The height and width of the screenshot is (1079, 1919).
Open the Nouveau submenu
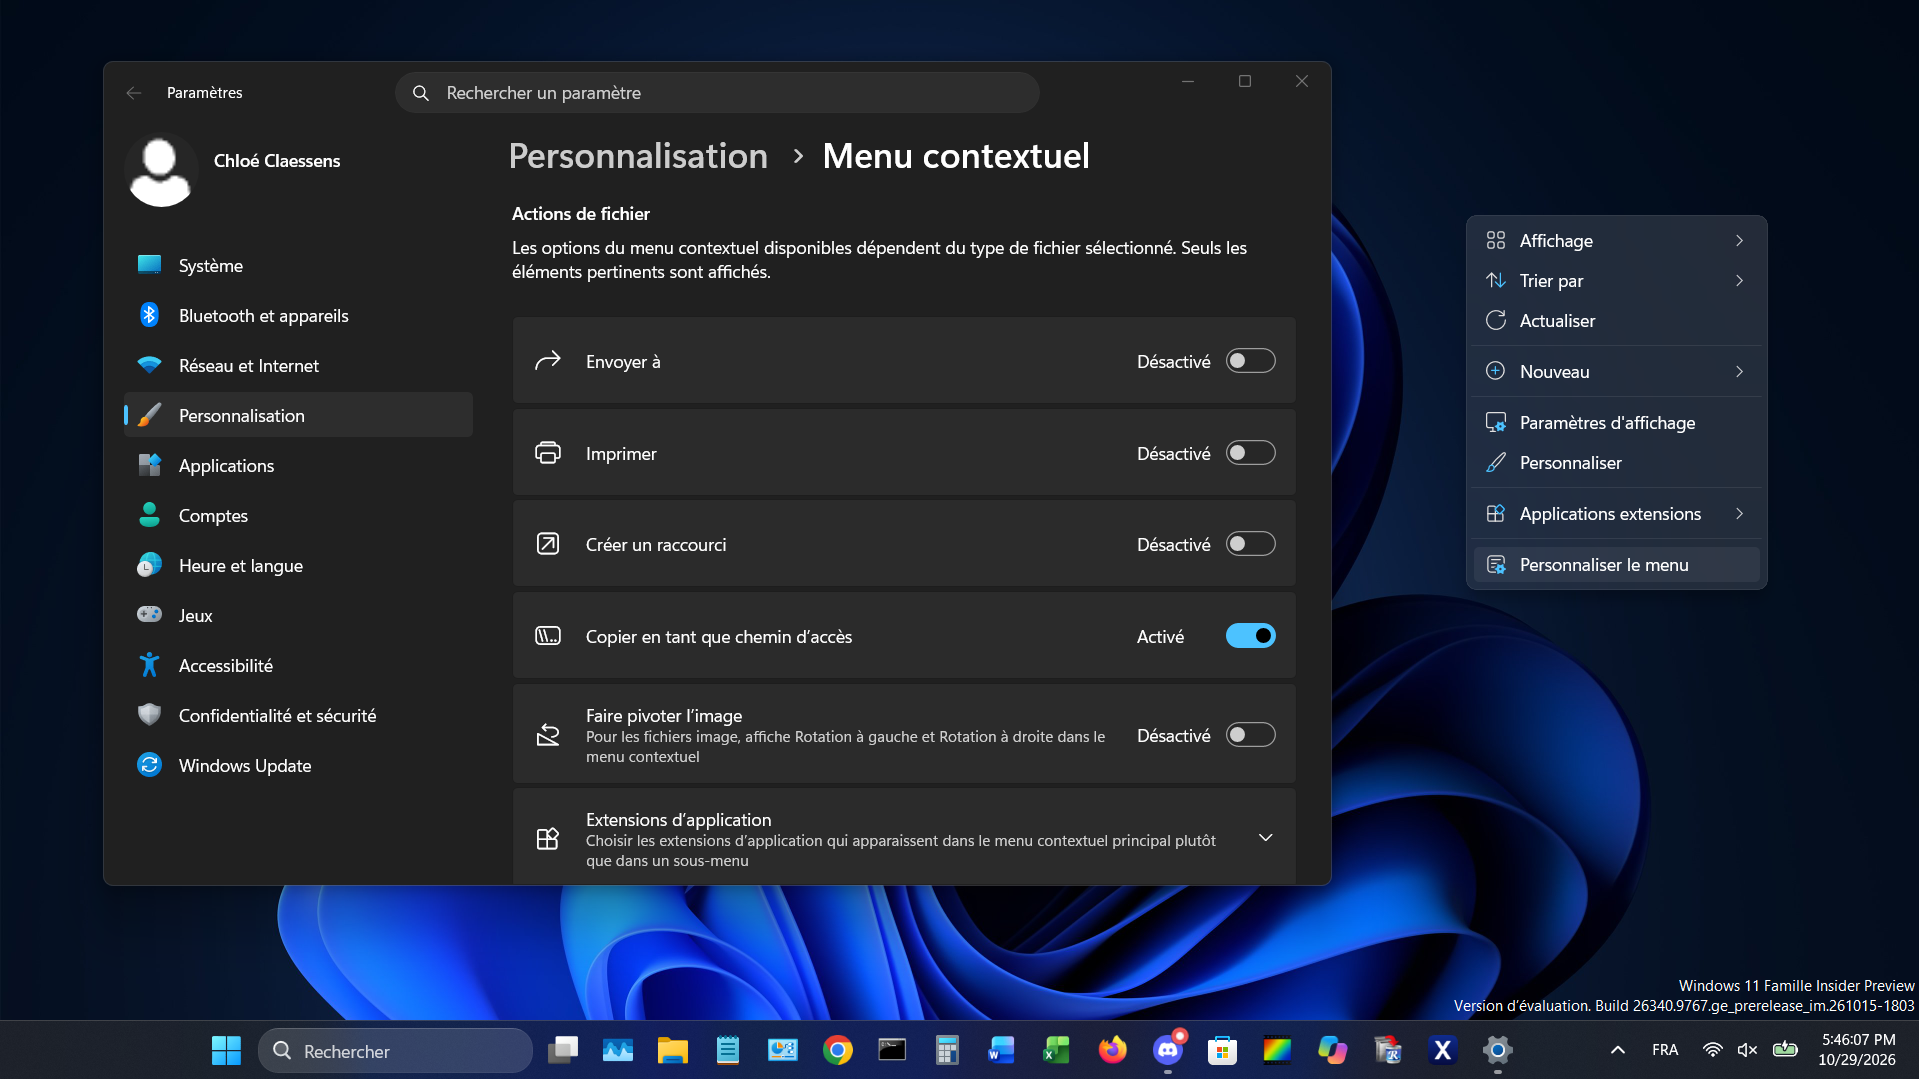coord(1616,371)
